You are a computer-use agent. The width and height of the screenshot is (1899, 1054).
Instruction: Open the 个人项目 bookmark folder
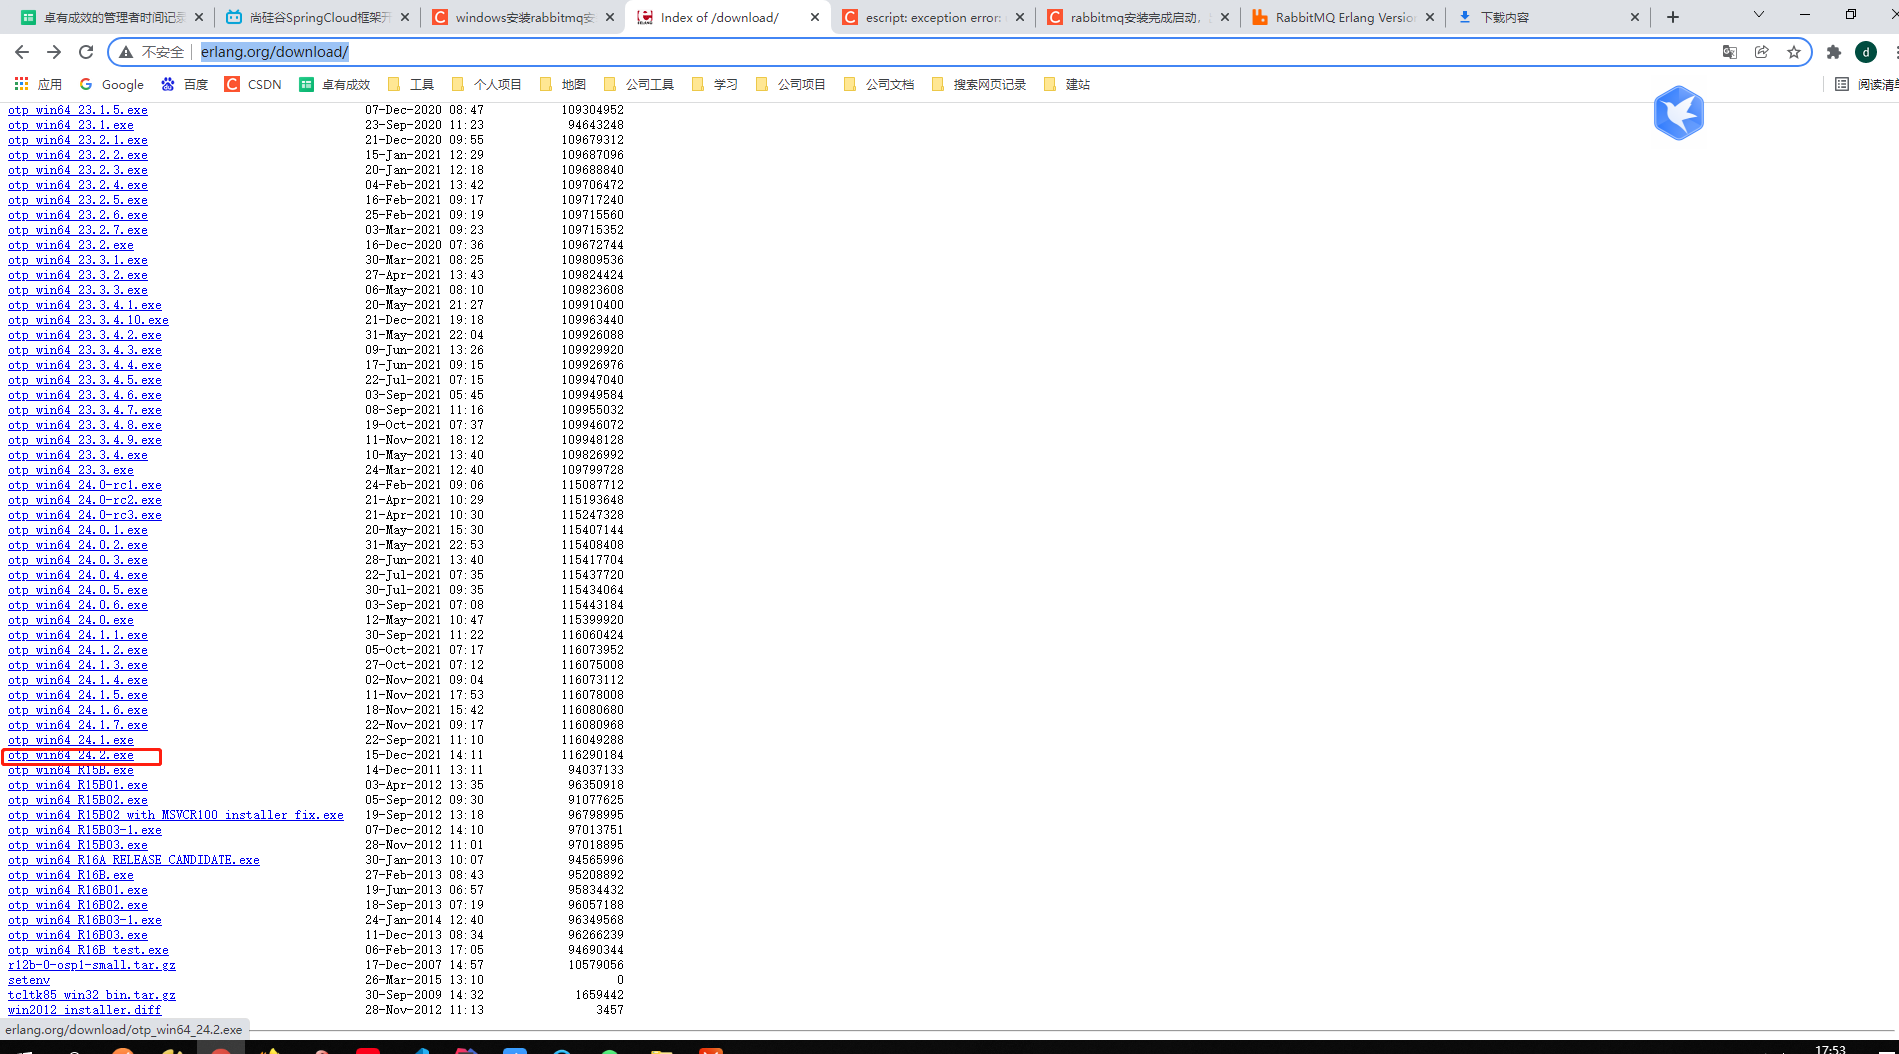click(x=487, y=85)
